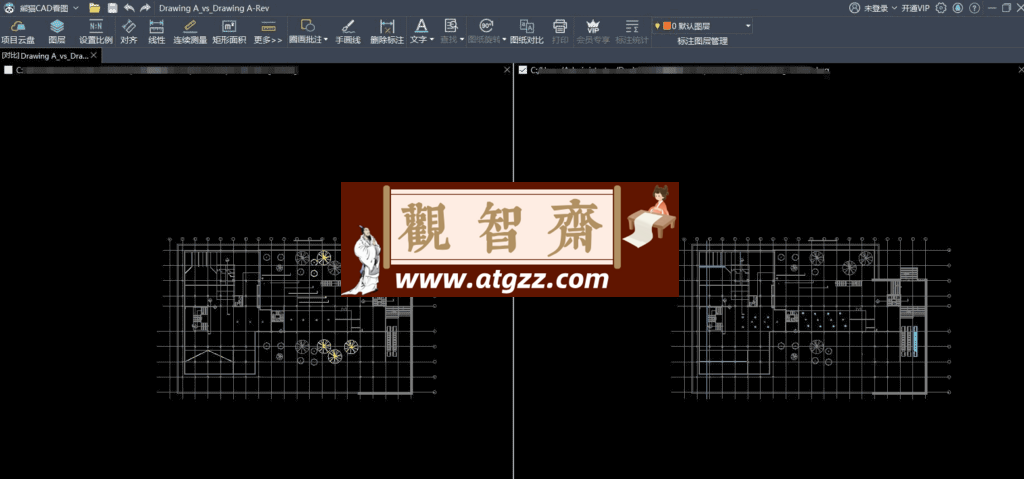Uncheck the right drawing pane checkbox
This screenshot has width=1024, height=479.
[522, 70]
